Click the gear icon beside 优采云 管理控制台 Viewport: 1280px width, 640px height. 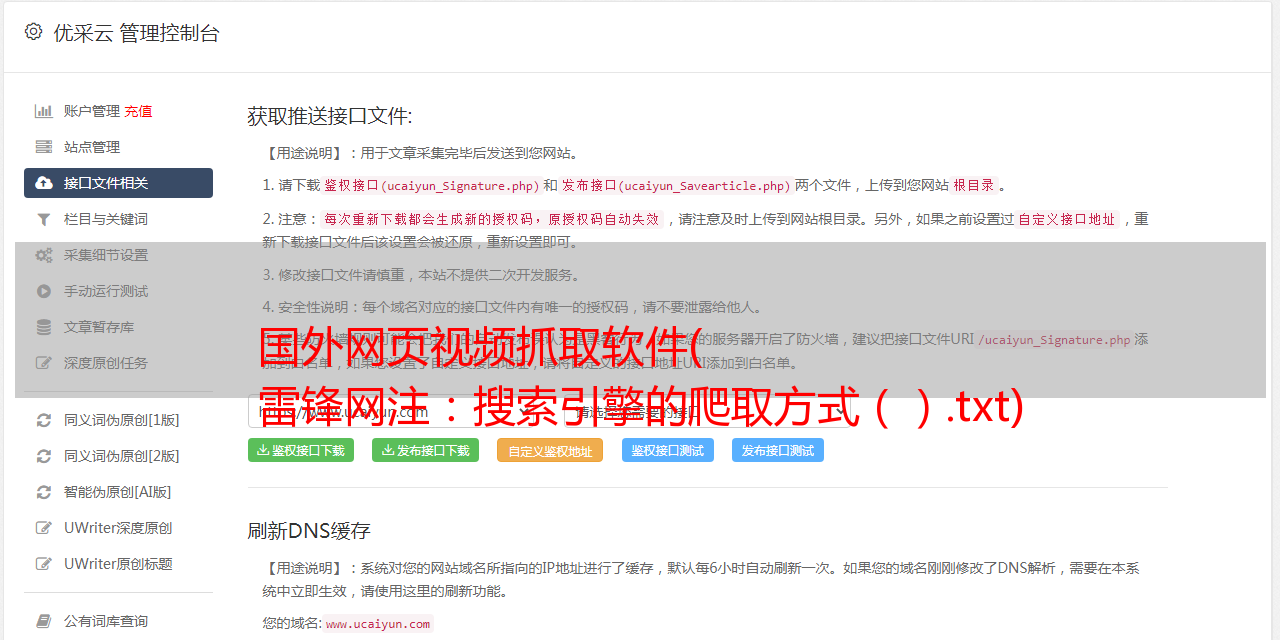coord(33,32)
